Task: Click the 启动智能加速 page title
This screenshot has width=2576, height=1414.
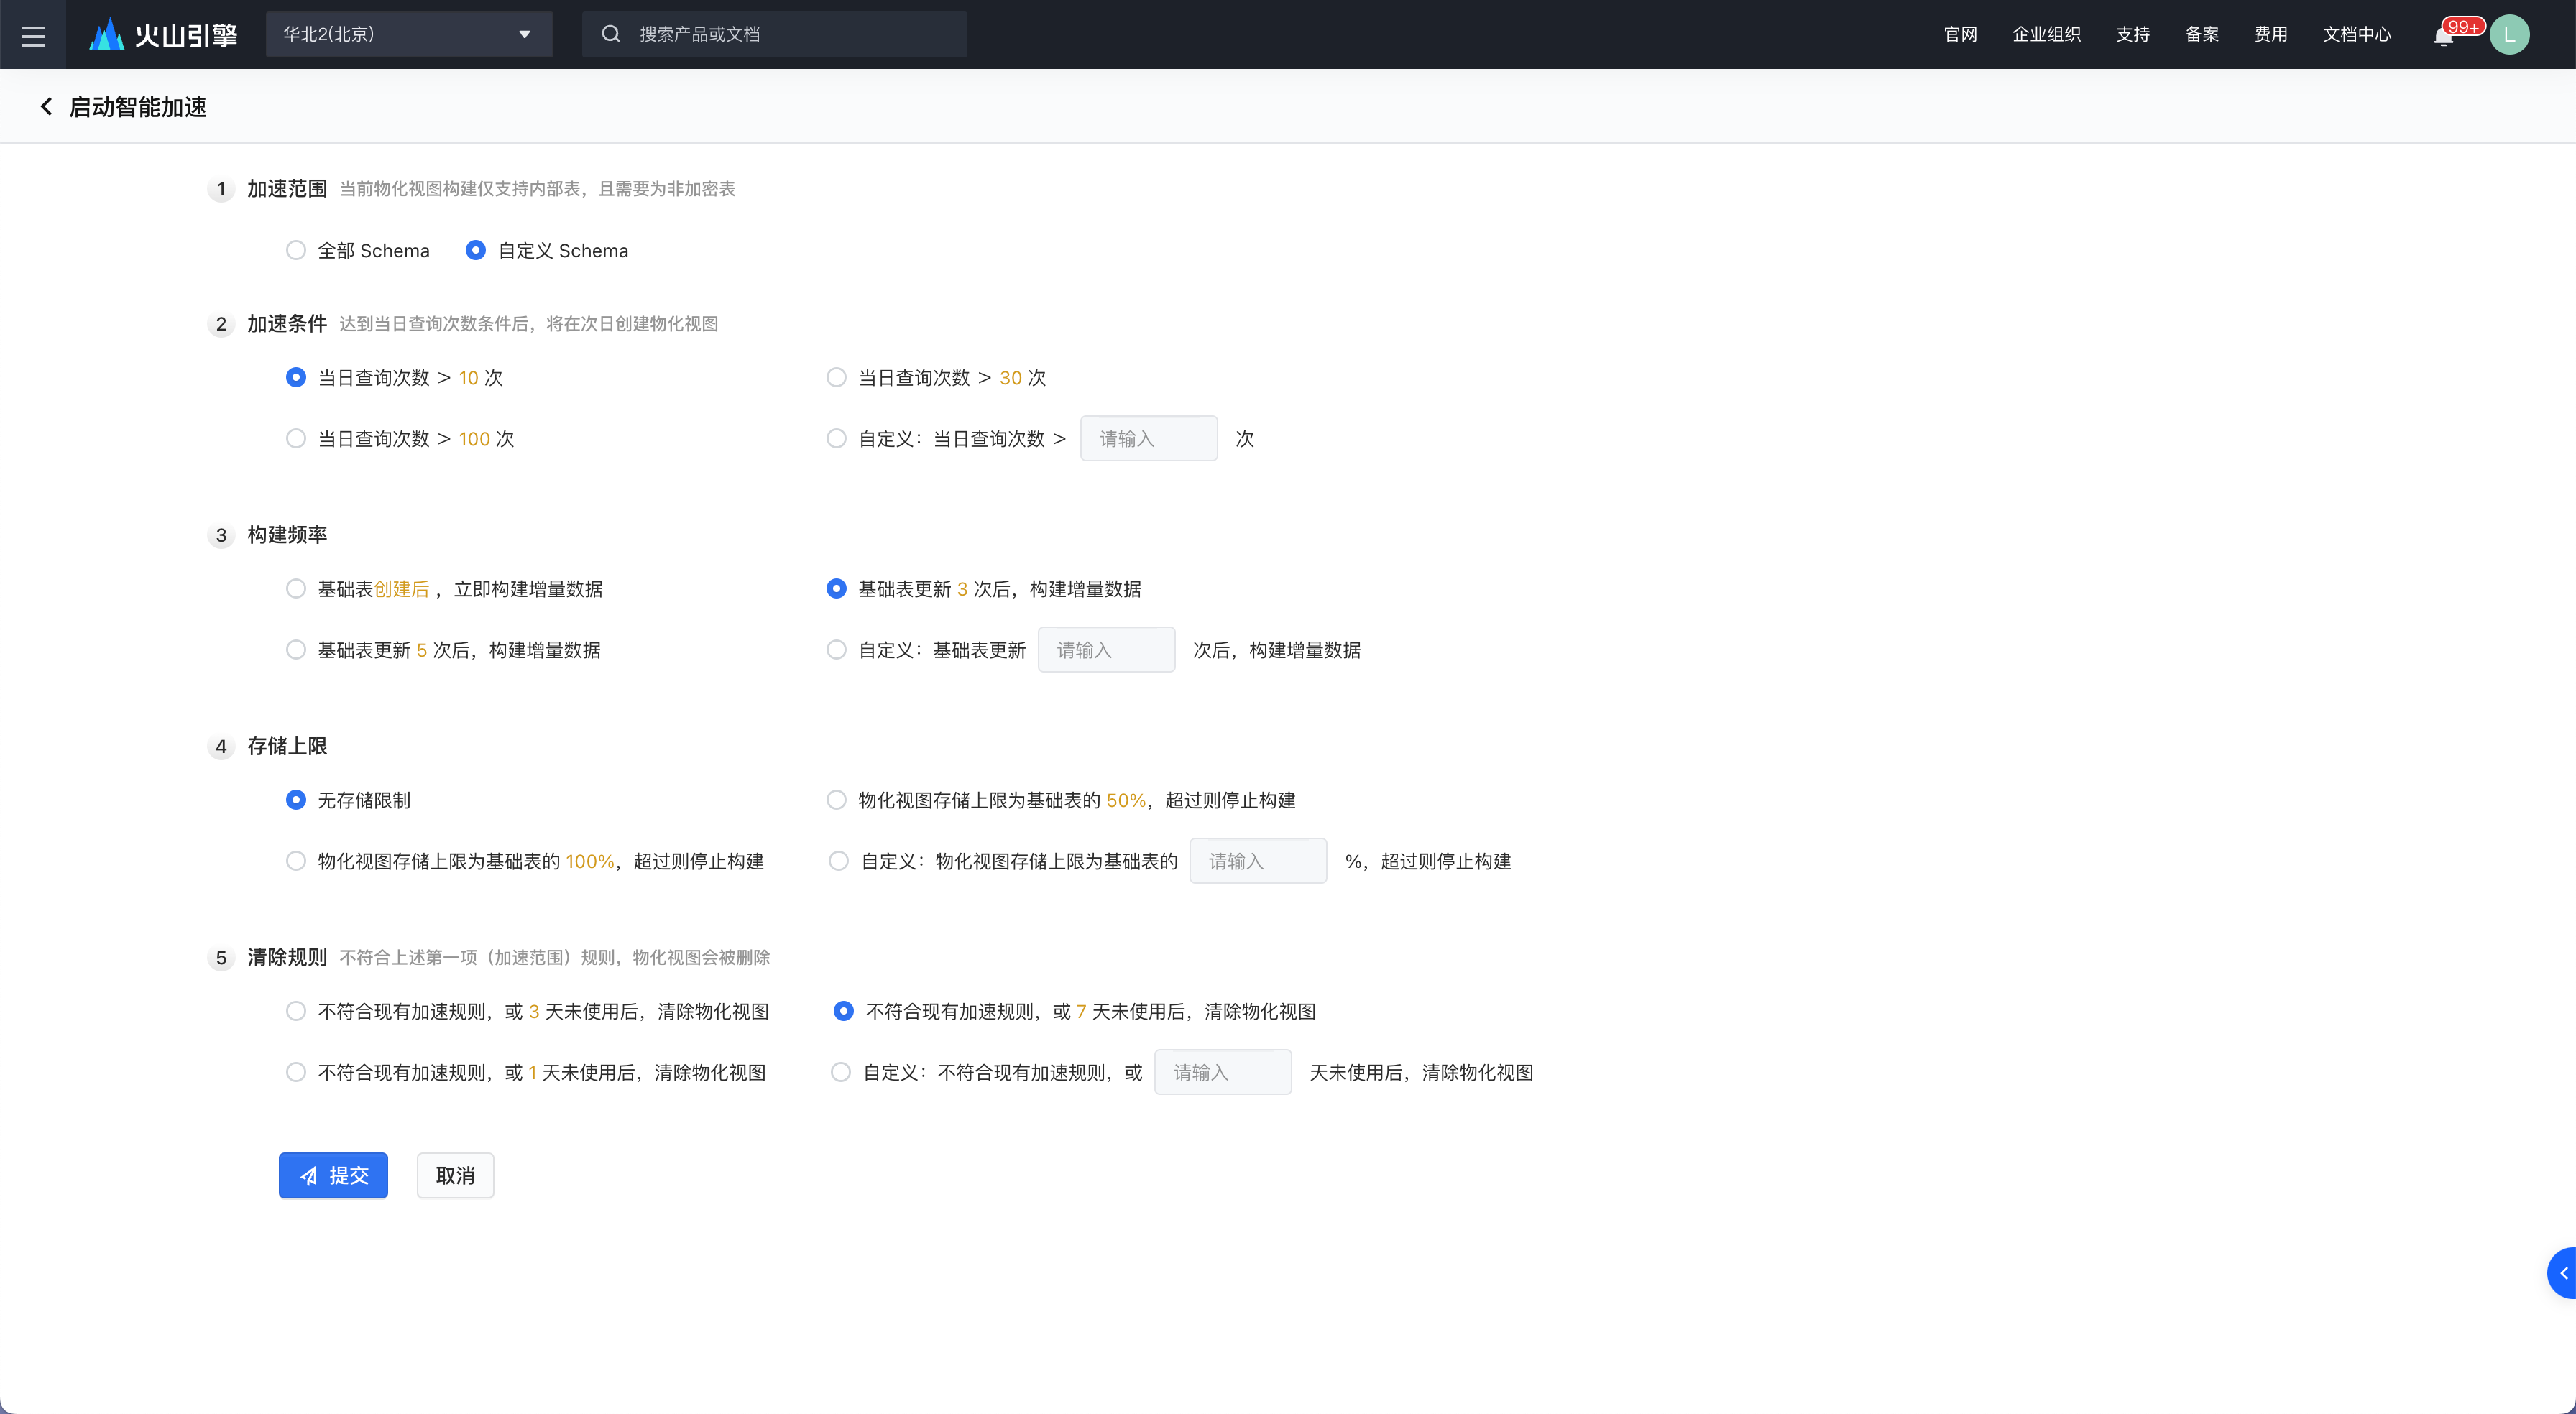Action: [138, 107]
